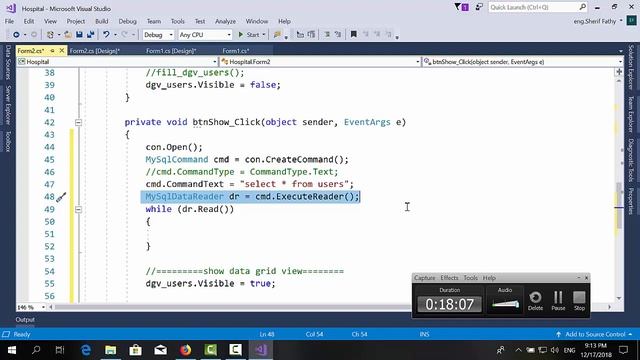Click the Windows Start button

(x=11, y=350)
